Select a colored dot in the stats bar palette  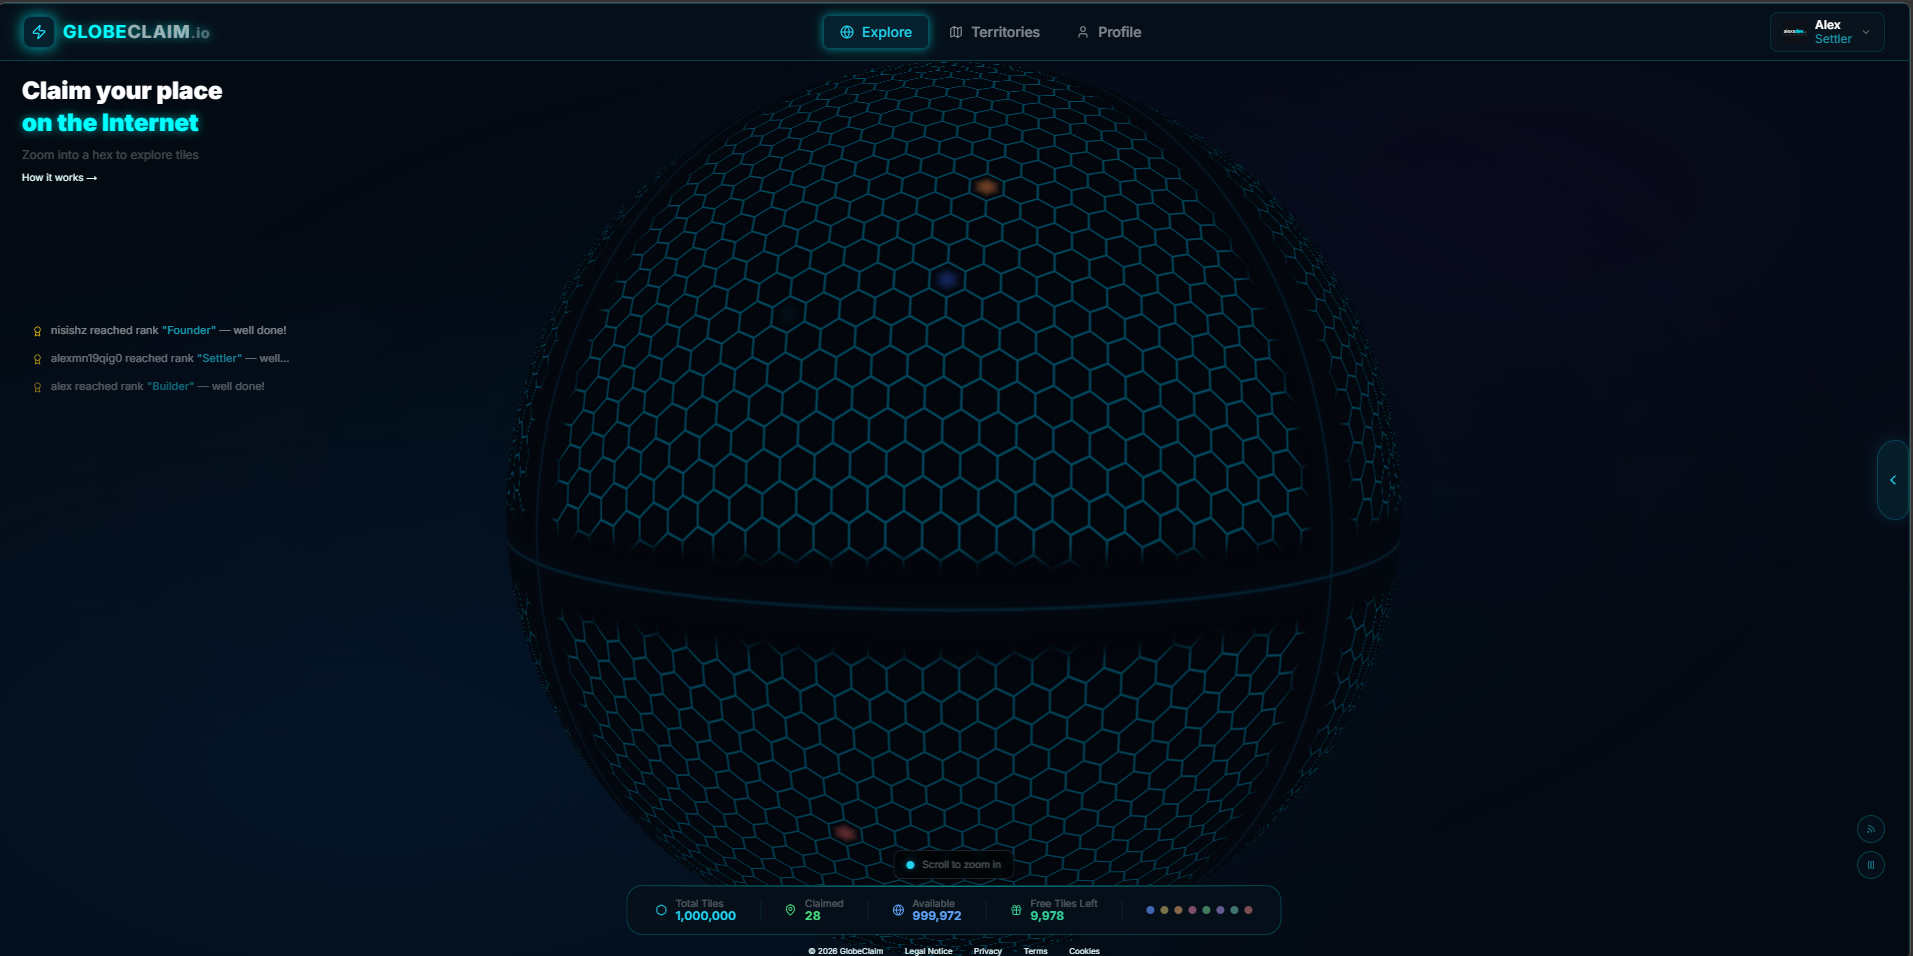(1150, 910)
